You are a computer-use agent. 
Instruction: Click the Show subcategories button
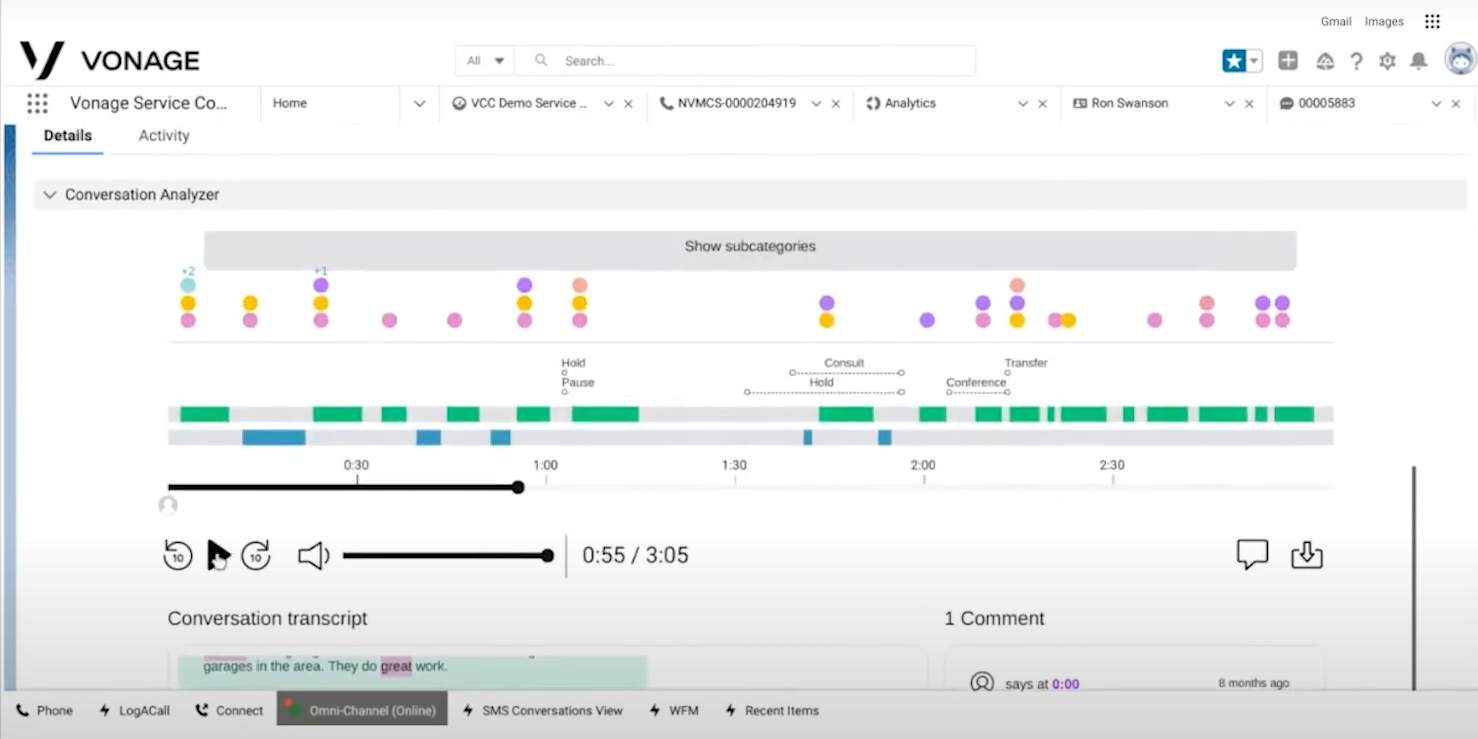point(750,250)
